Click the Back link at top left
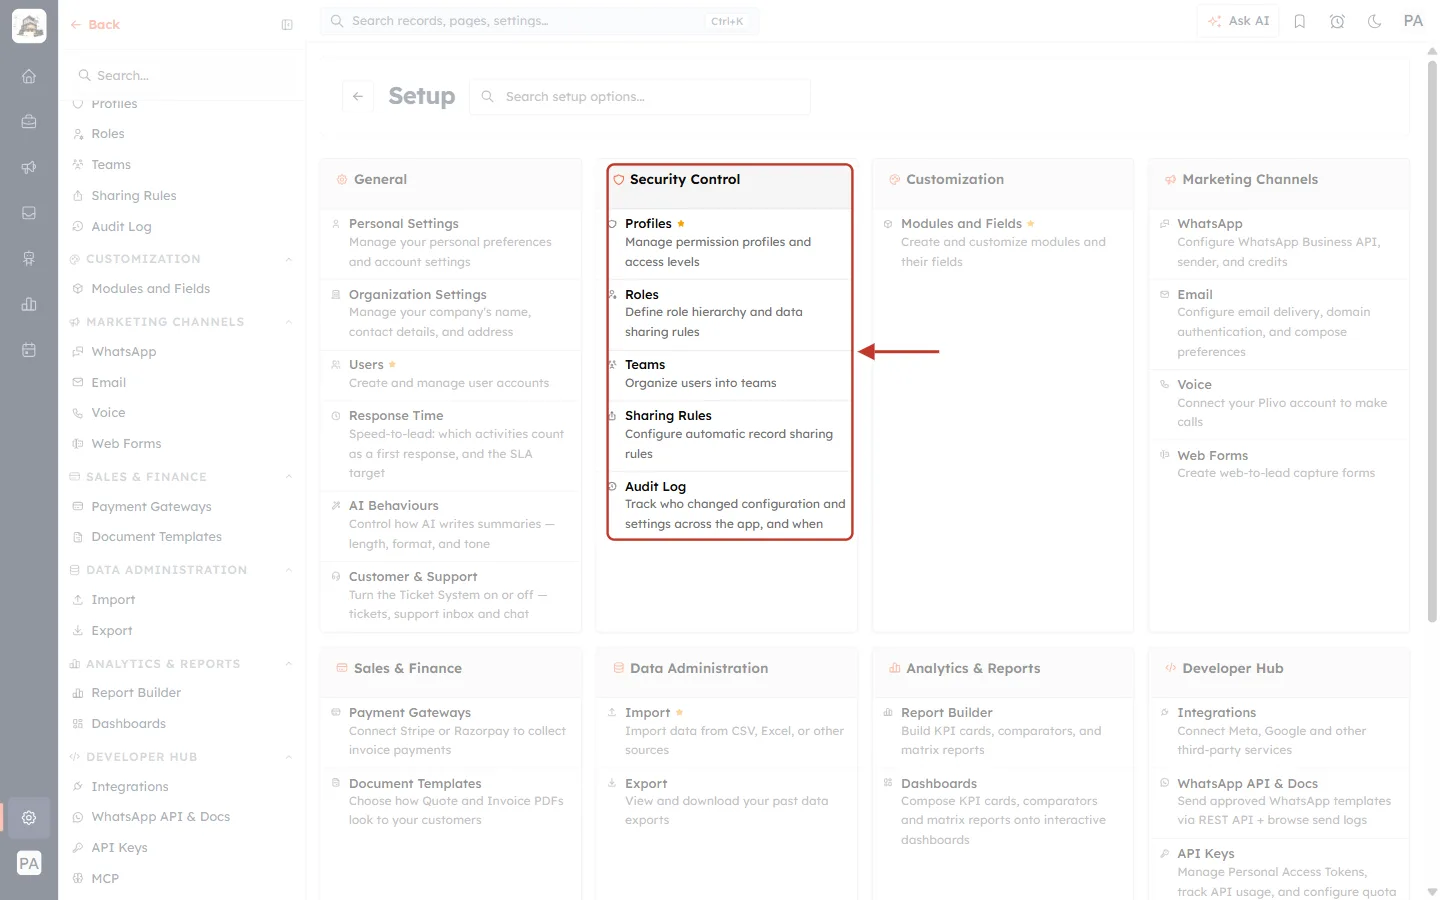The height and width of the screenshot is (900, 1440). point(95,25)
